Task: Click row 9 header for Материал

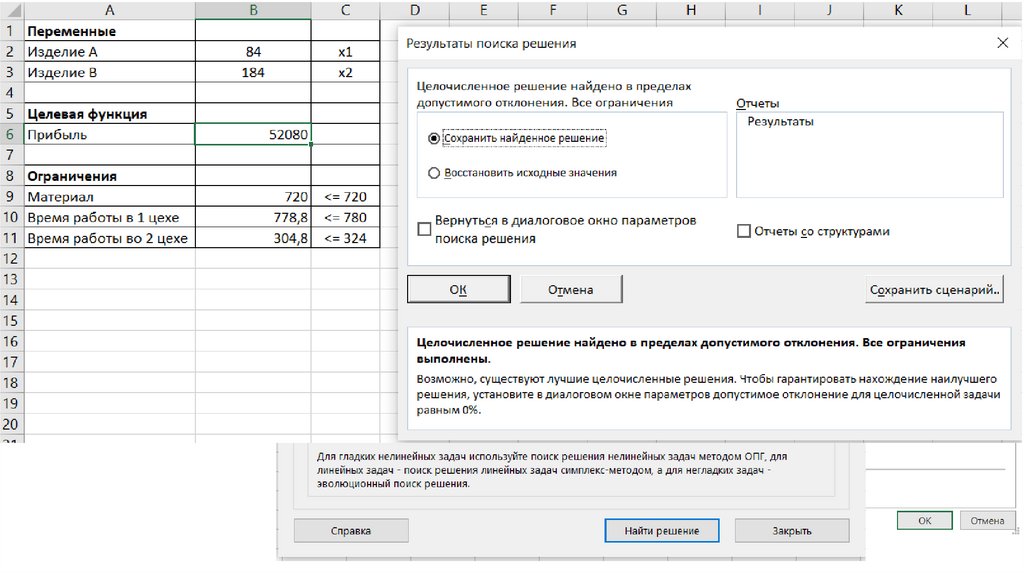Action: (x=10, y=197)
